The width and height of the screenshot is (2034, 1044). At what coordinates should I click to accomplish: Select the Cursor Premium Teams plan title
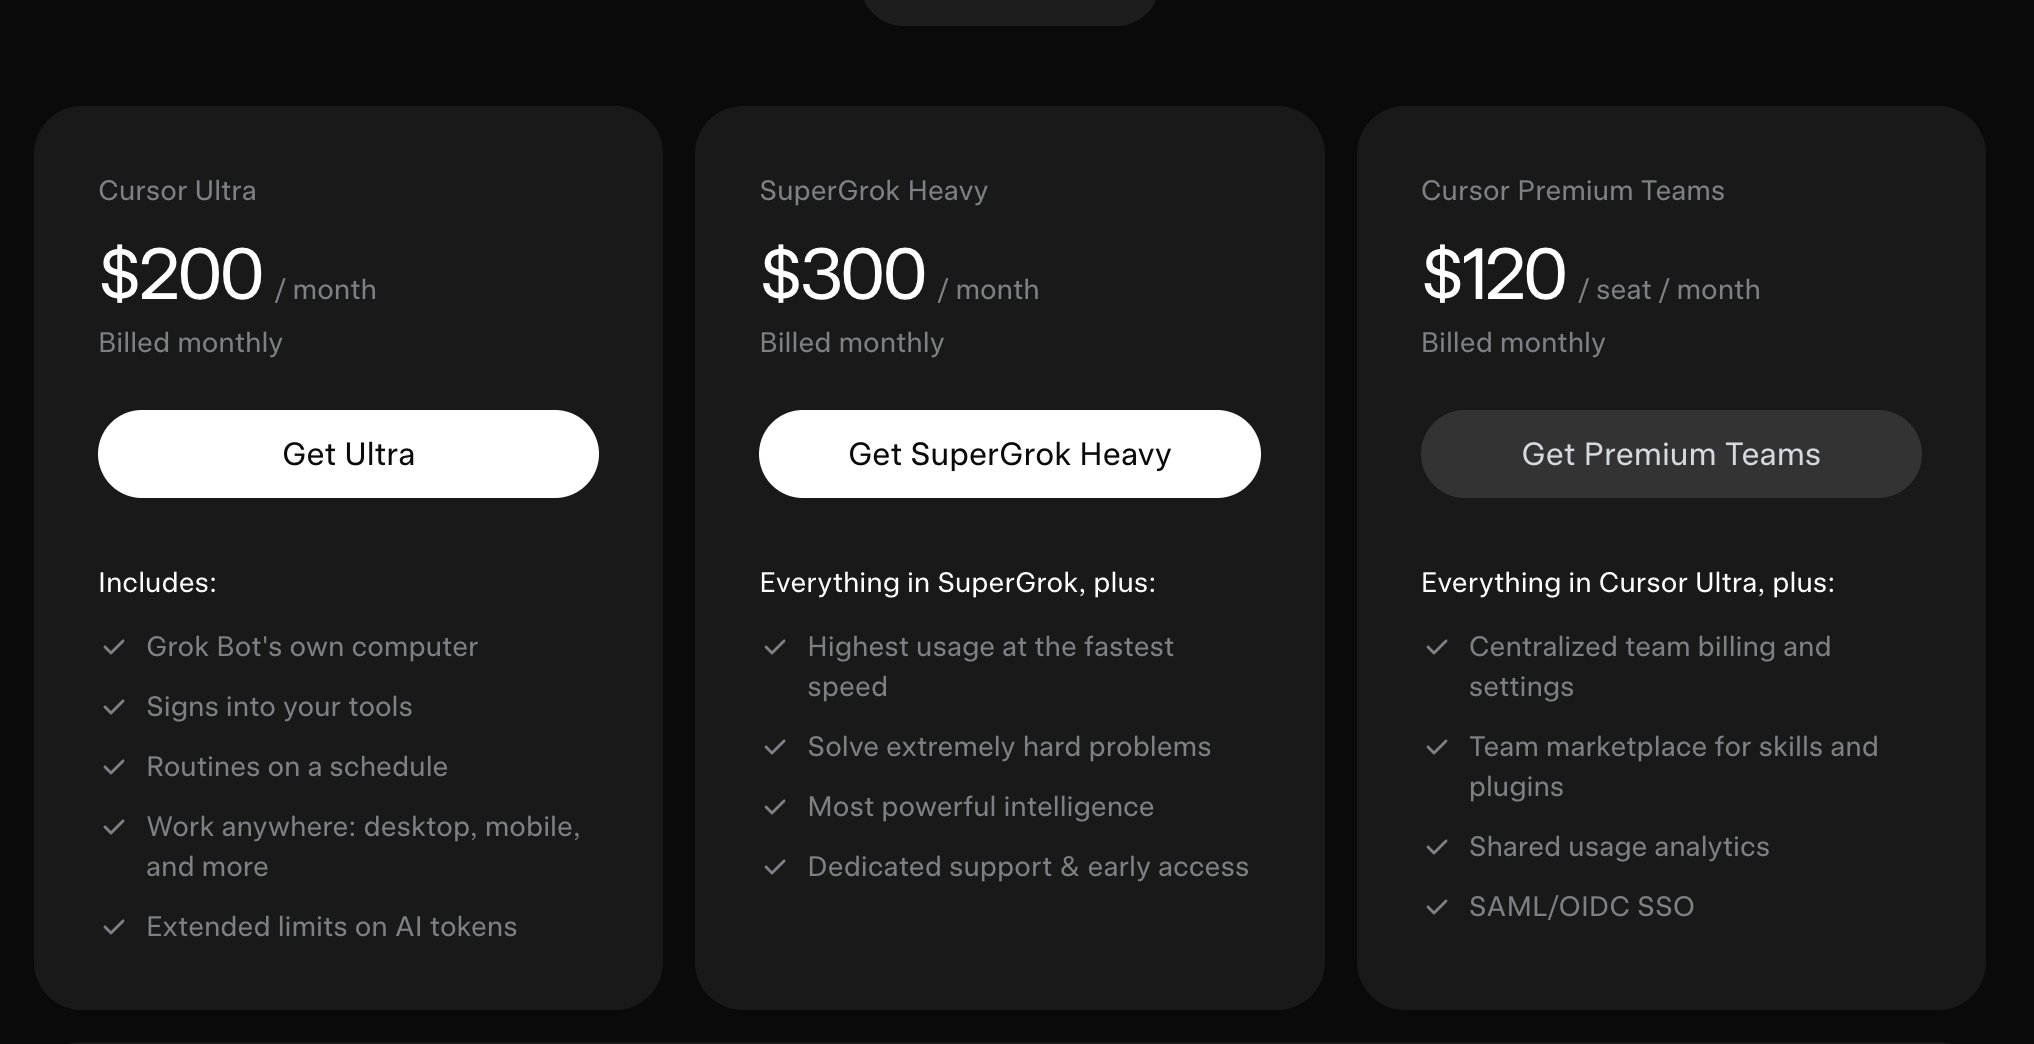click(x=1573, y=190)
